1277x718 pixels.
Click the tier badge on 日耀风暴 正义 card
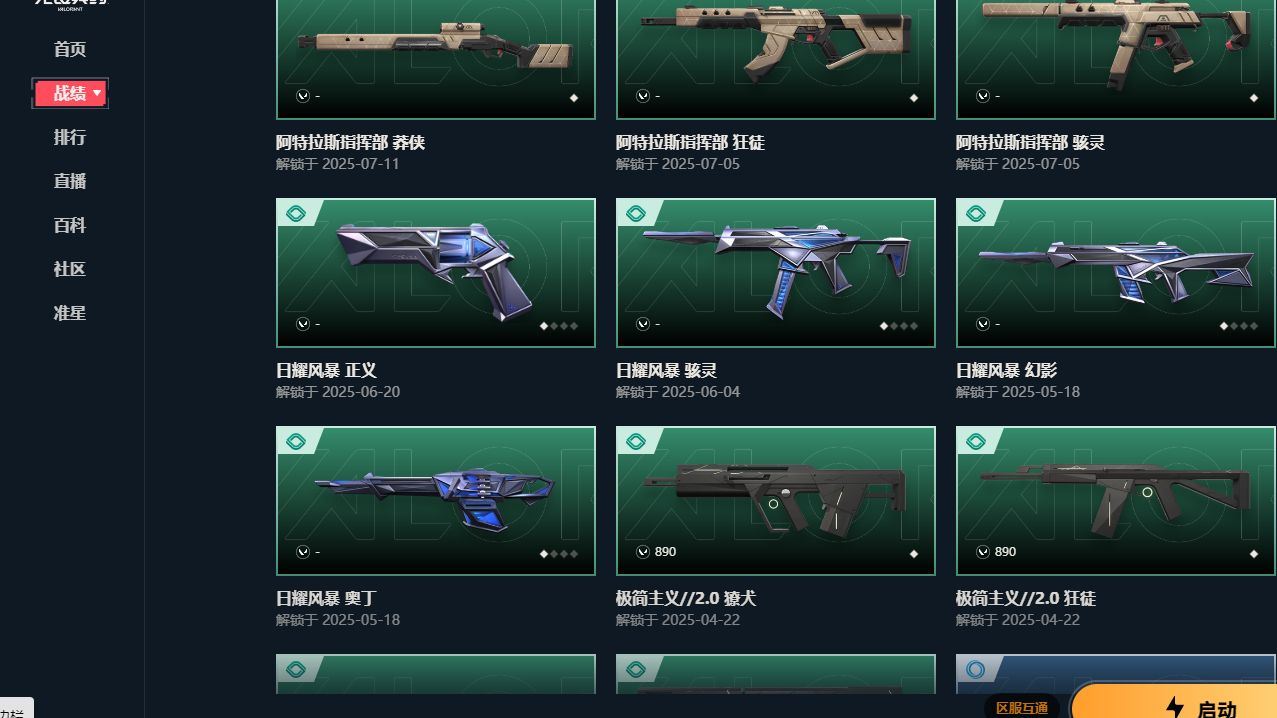coord(296,213)
